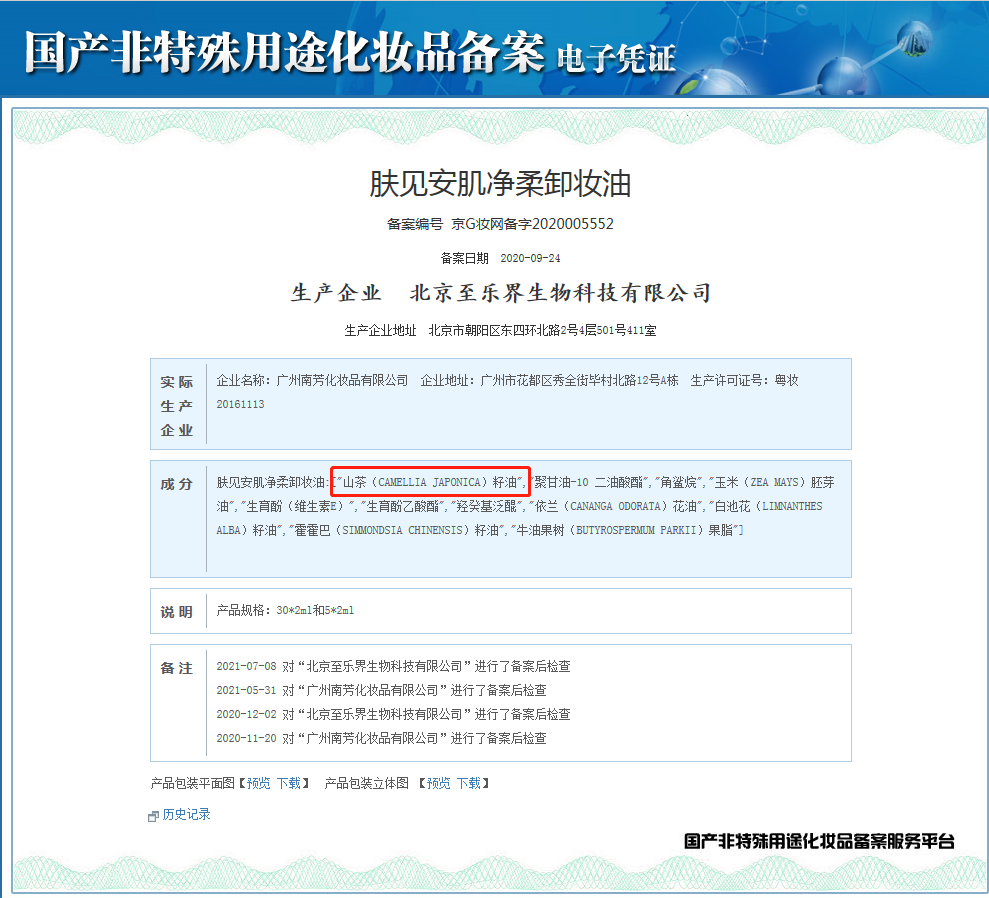This screenshot has width=989, height=898.
Task: Select the 2021-07-08 inspection remark
Action: tap(394, 666)
